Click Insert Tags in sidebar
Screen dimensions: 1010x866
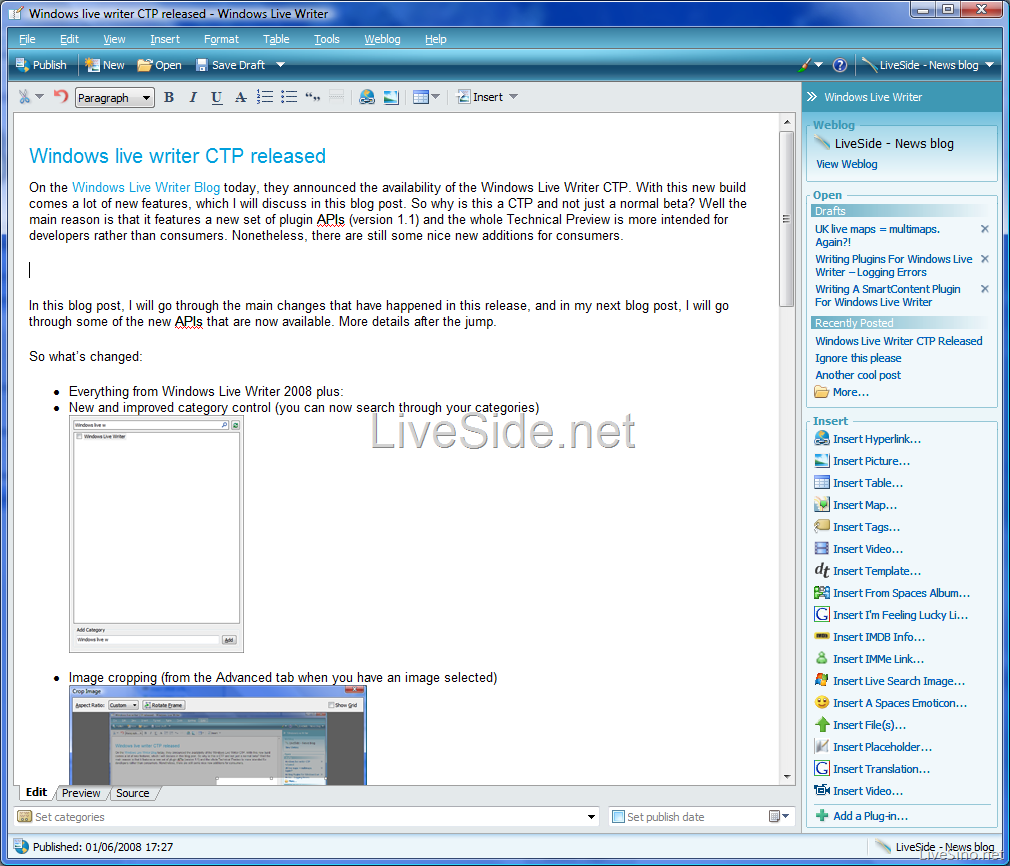(x=857, y=526)
